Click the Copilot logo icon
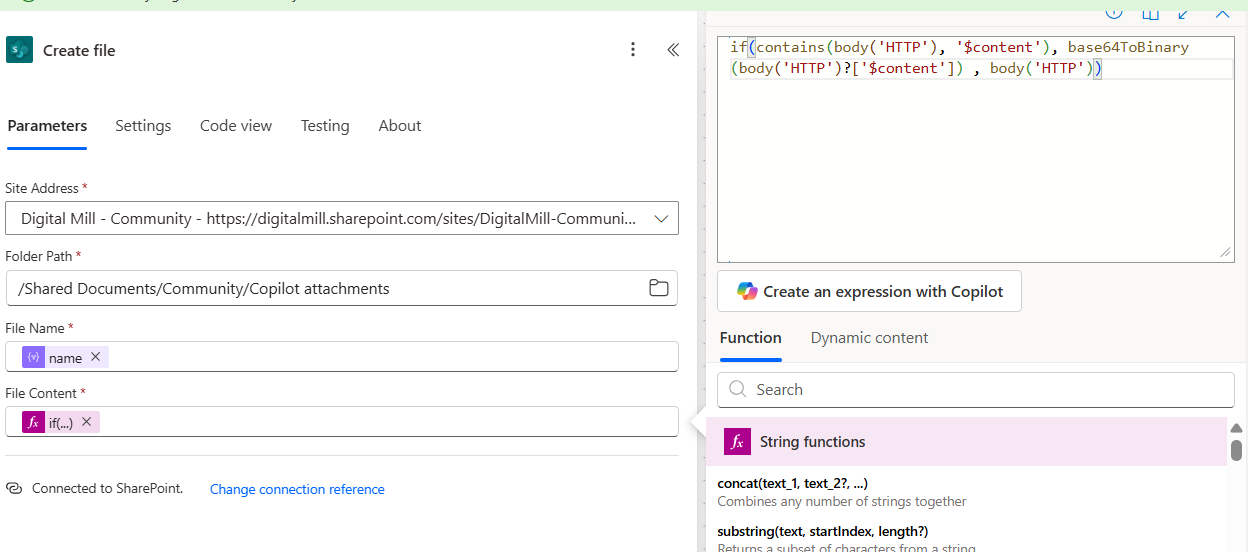1248x552 pixels. click(747, 291)
